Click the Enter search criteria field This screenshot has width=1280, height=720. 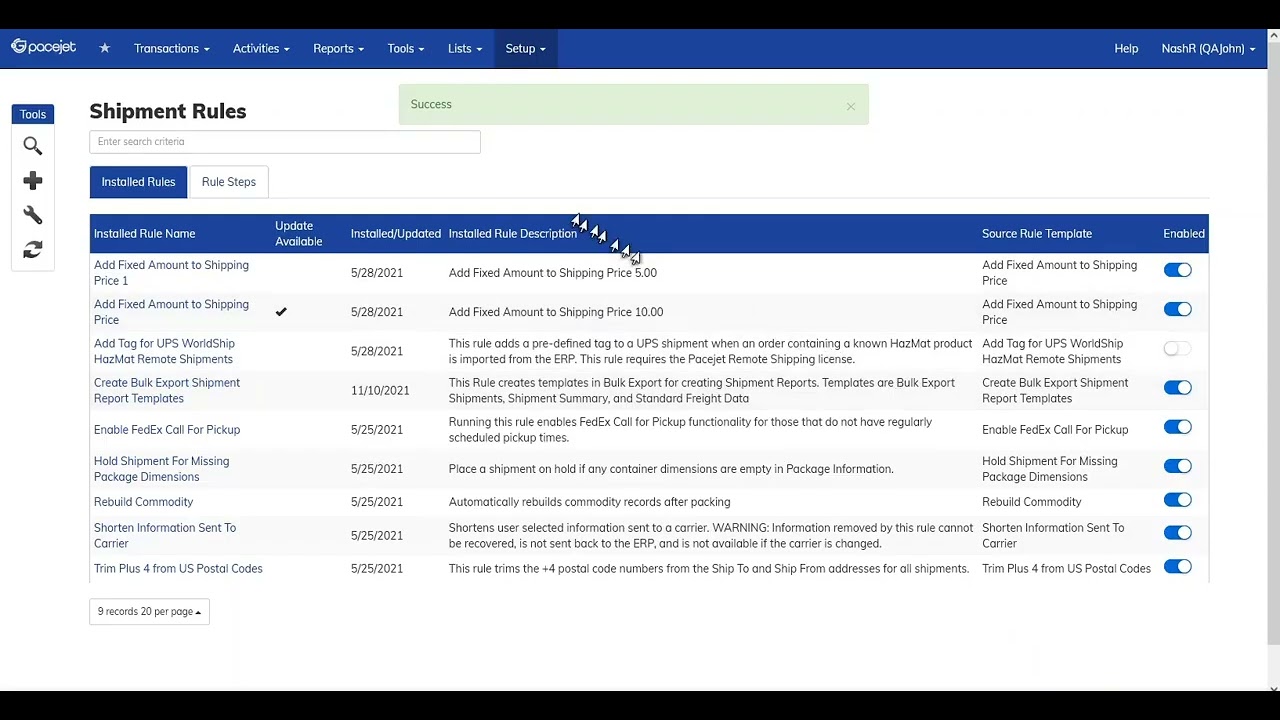tap(285, 142)
